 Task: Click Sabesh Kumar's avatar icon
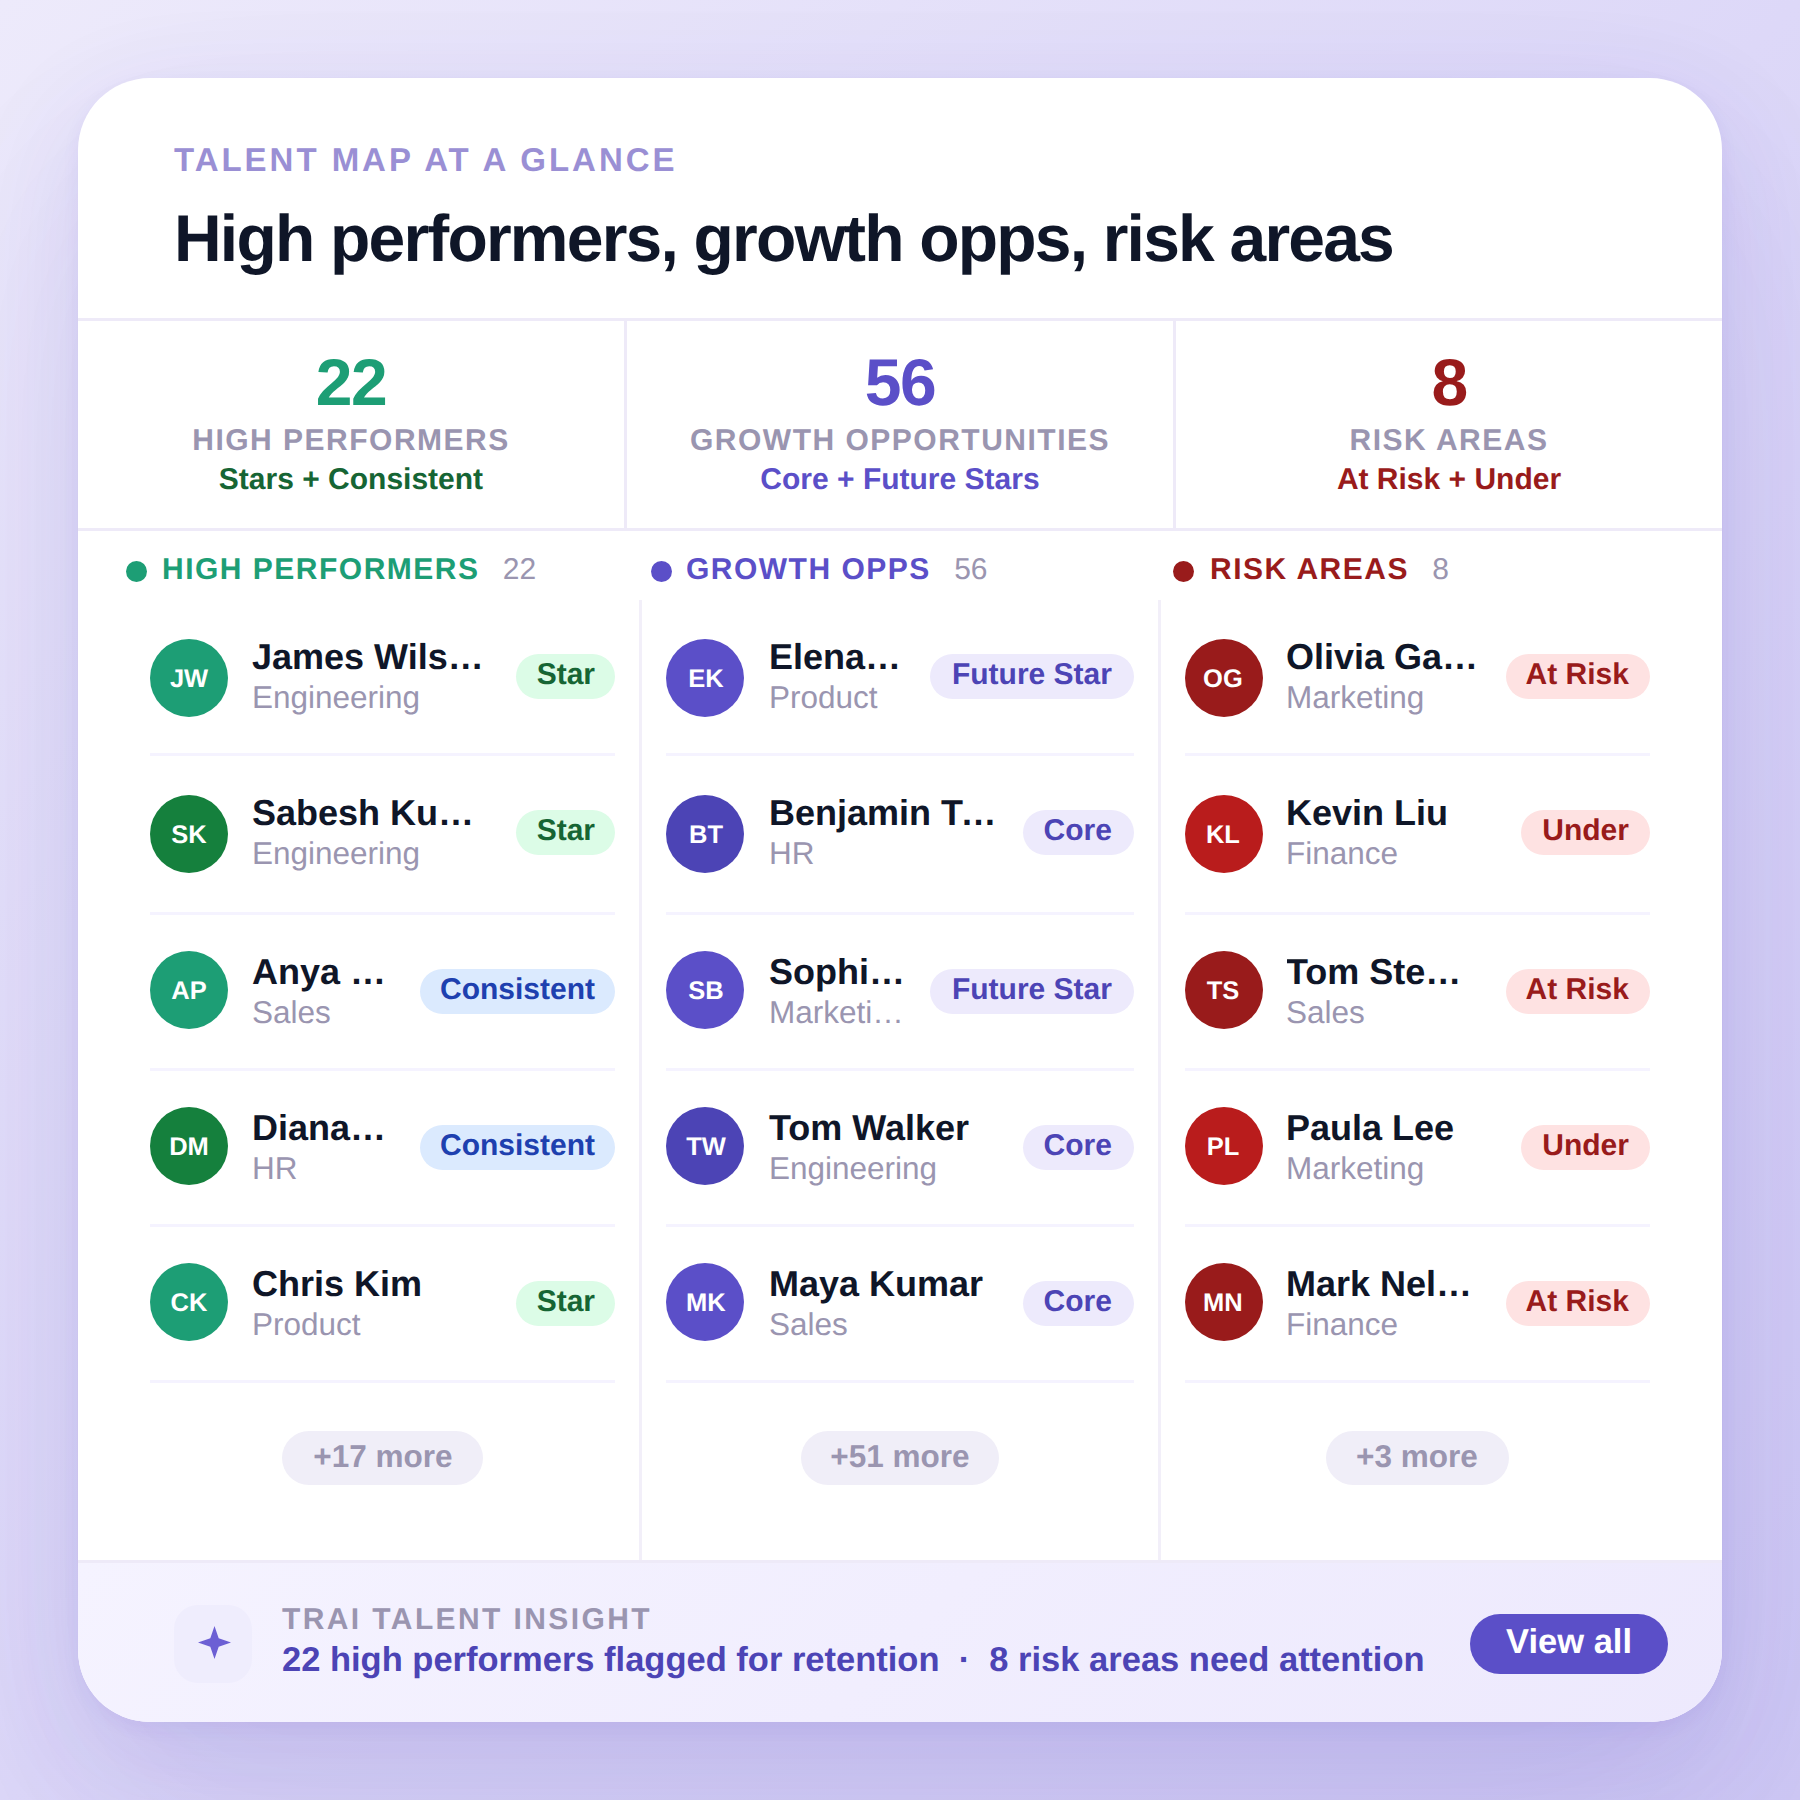tap(188, 833)
